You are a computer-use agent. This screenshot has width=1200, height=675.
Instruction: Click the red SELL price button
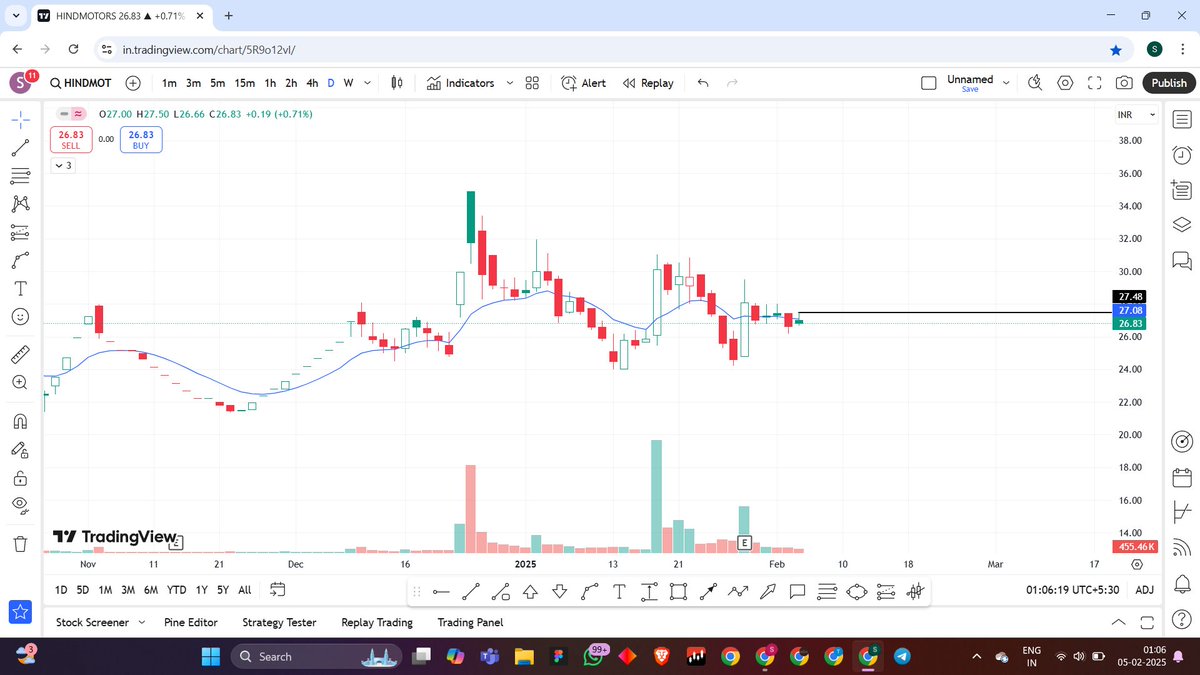click(71, 140)
